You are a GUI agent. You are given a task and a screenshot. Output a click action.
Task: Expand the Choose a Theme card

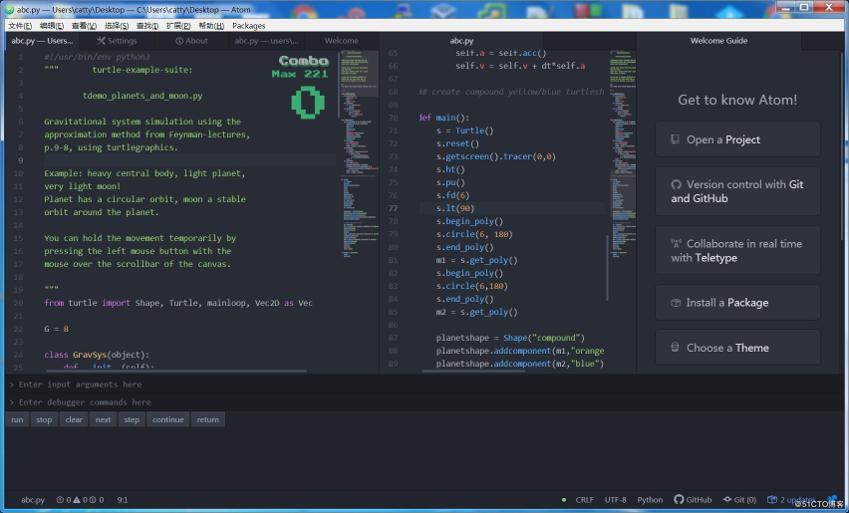[x=737, y=348]
